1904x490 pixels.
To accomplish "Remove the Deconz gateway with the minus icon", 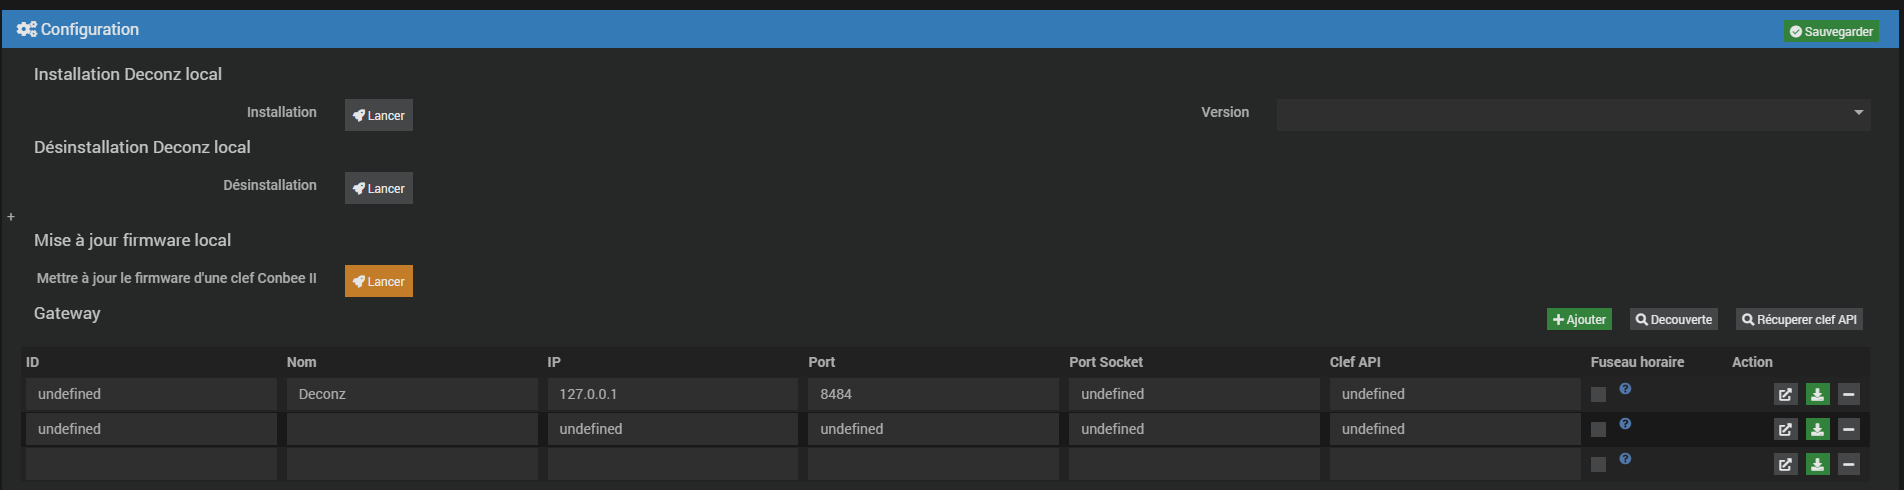I will point(1849,394).
